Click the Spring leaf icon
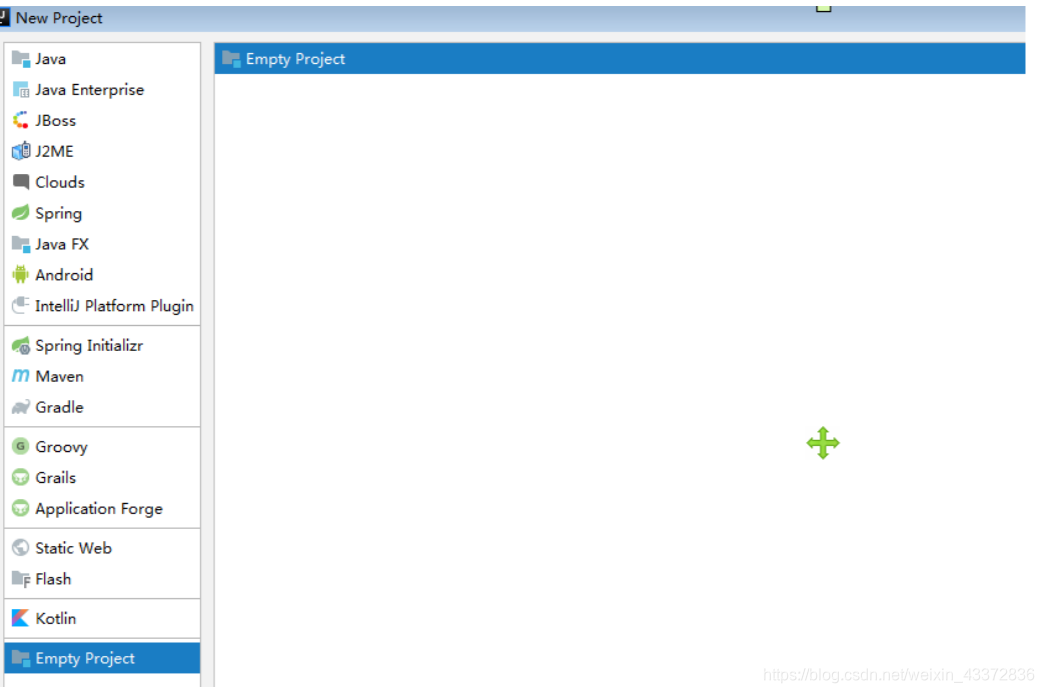Image resolution: width=1044 pixels, height=693 pixels. click(21, 213)
